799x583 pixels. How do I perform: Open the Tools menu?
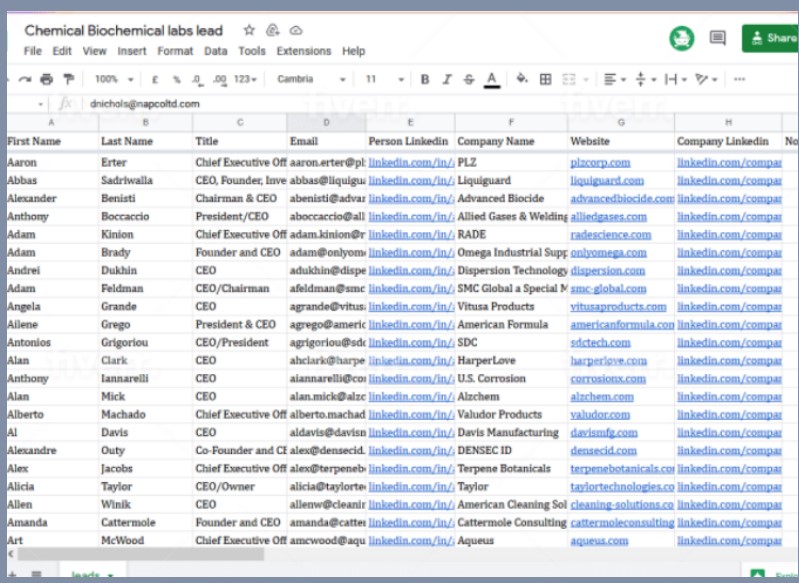point(252,51)
